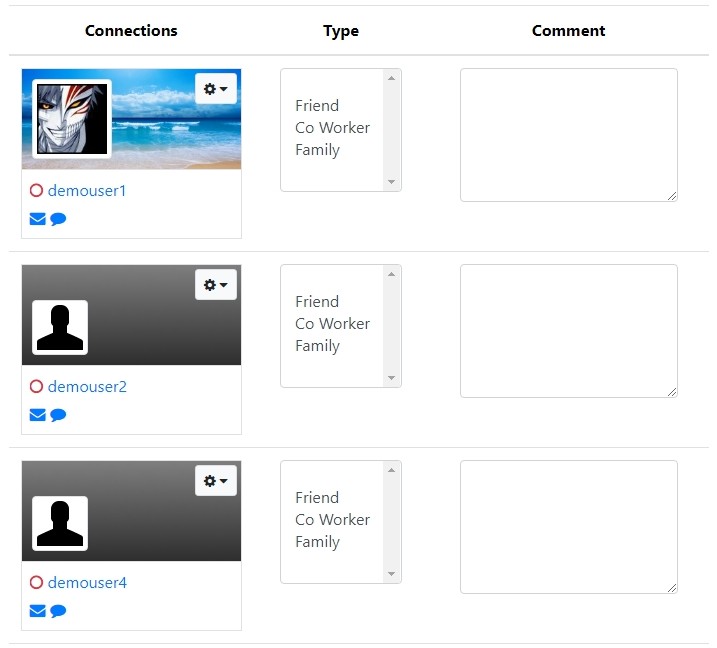The image size is (717, 648).
Task: Click the Comment column header
Action: [568, 31]
